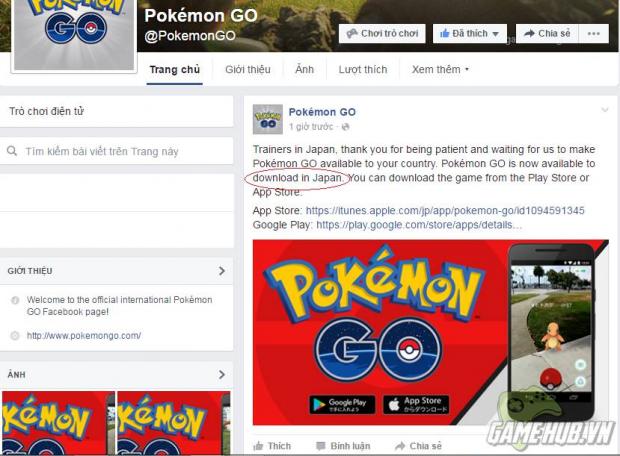
Task: Open the first photo thumbnail under ẢNH
Action: (x=58, y=422)
